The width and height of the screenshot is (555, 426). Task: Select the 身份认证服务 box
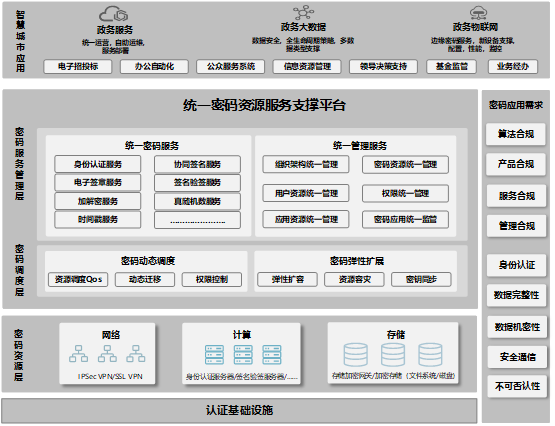(x=98, y=164)
